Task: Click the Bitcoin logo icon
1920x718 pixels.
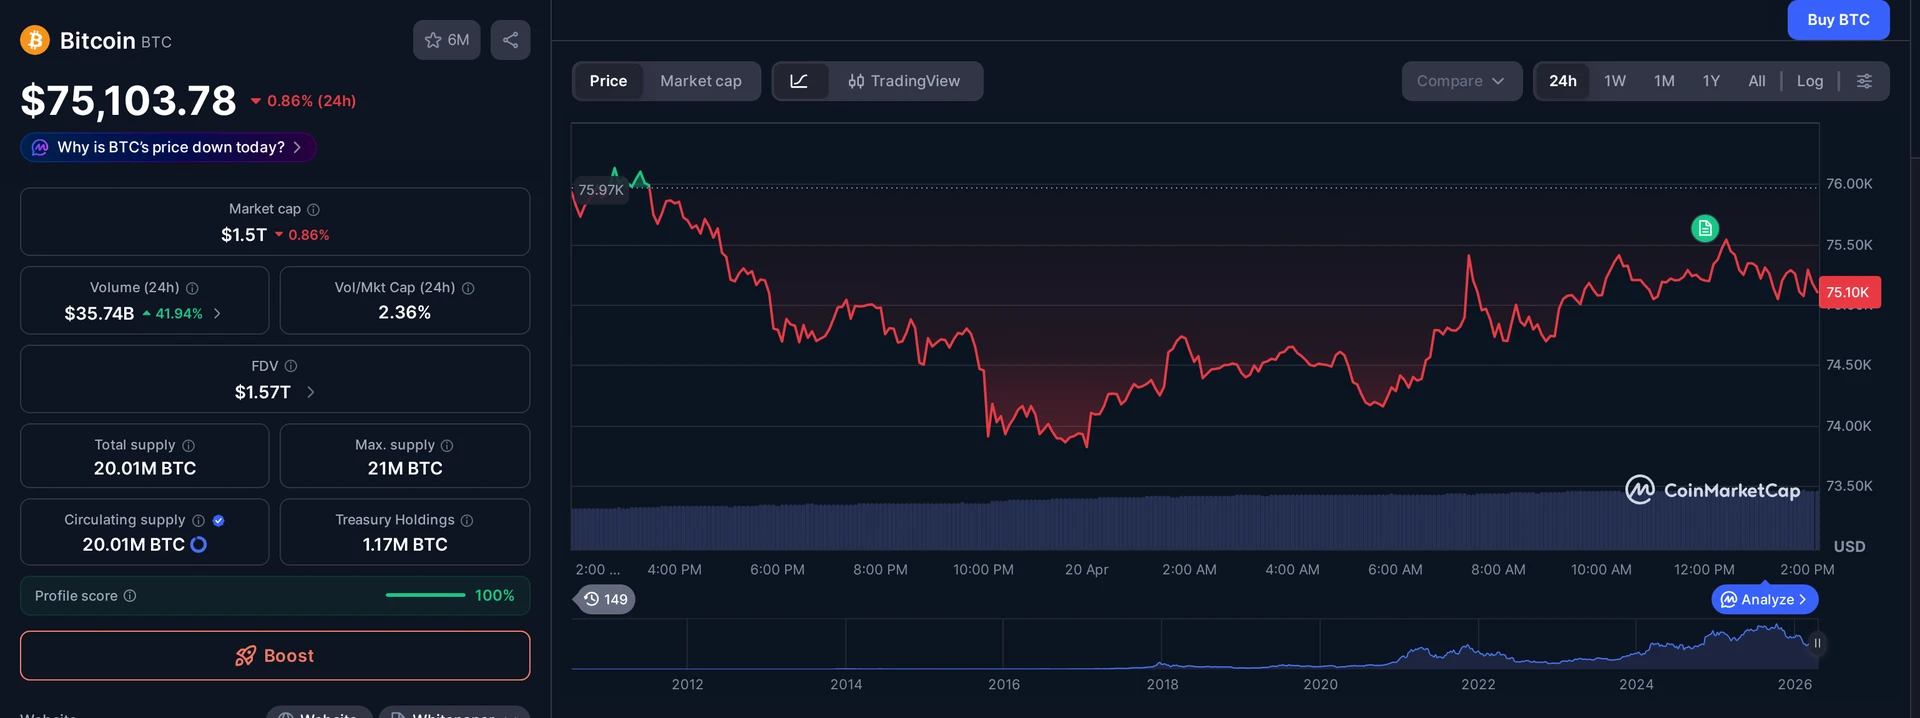Action: (x=35, y=40)
